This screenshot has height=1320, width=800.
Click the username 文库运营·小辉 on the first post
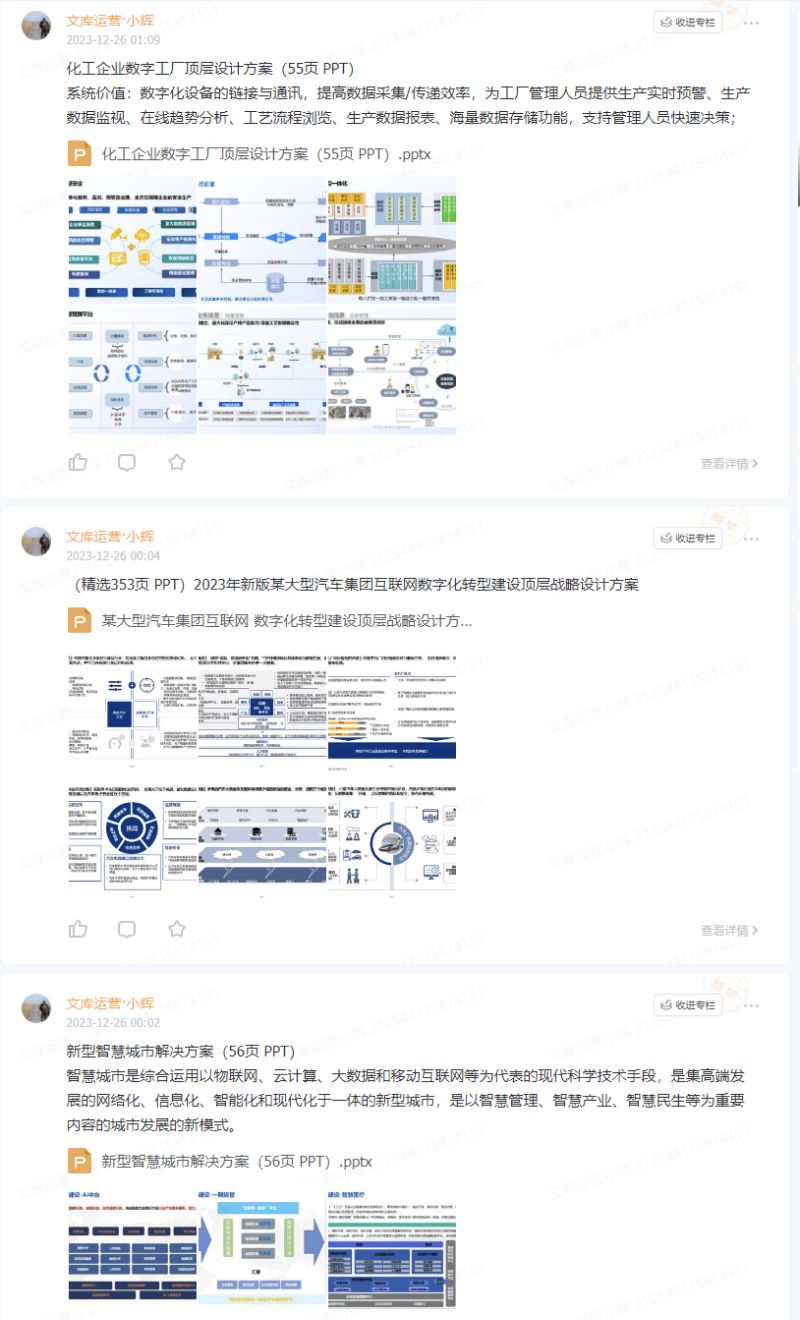coord(109,16)
